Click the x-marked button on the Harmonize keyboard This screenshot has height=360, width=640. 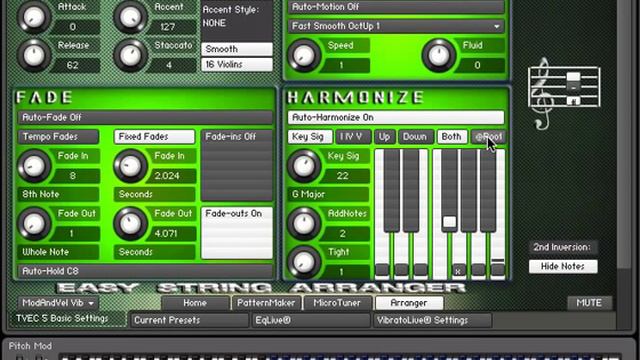click(x=458, y=270)
